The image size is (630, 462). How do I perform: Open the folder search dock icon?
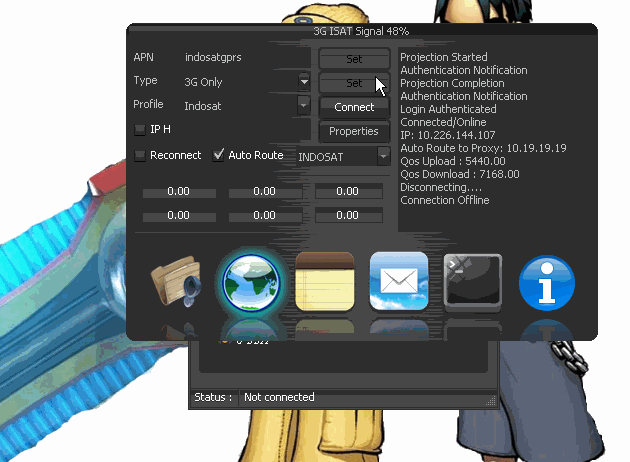pyautogui.click(x=176, y=282)
